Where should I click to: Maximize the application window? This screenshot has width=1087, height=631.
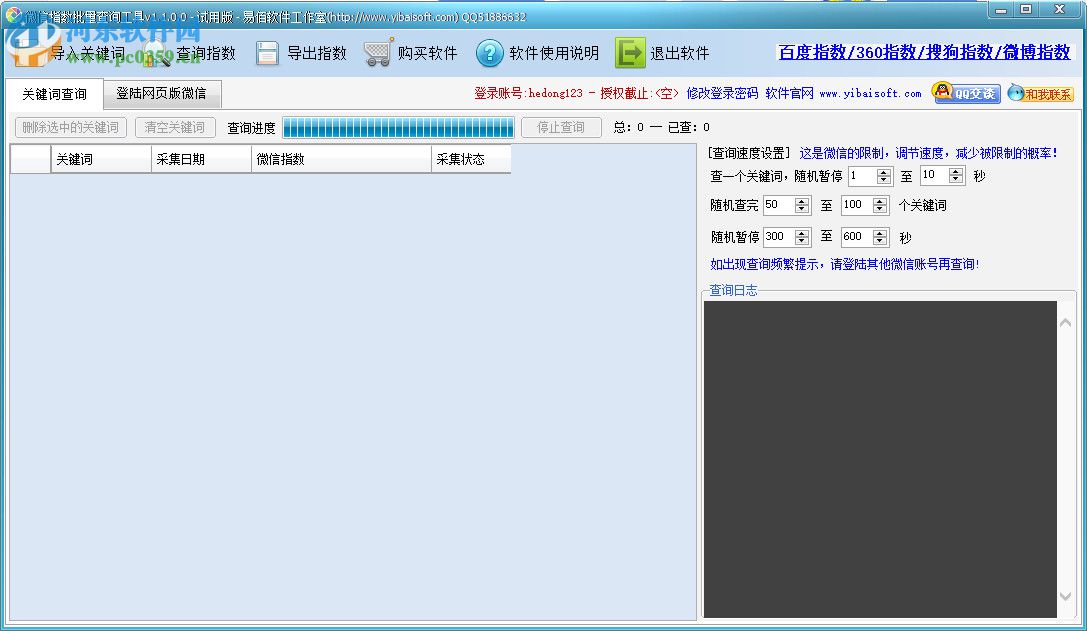[x=1026, y=10]
